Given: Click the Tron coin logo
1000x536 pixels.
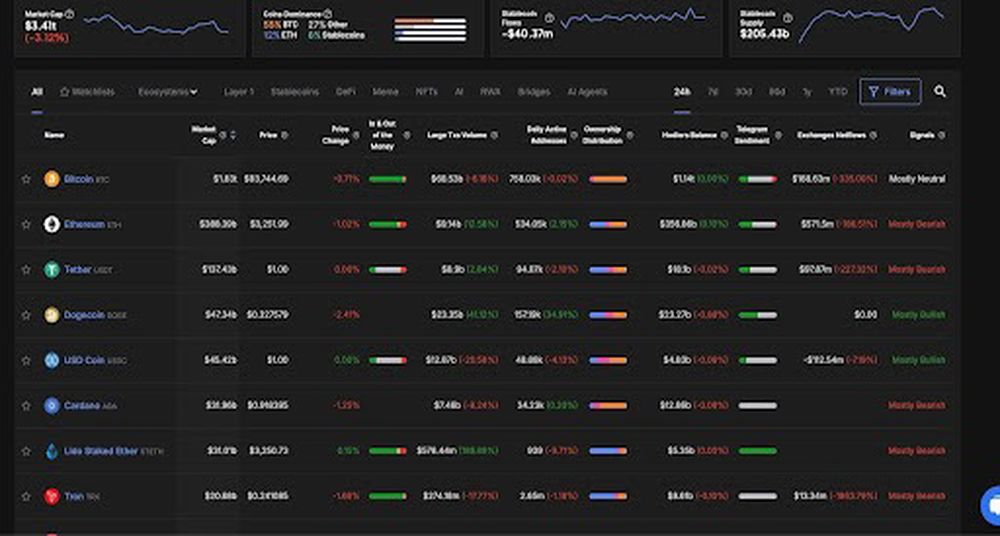Looking at the screenshot, I should [x=52, y=496].
